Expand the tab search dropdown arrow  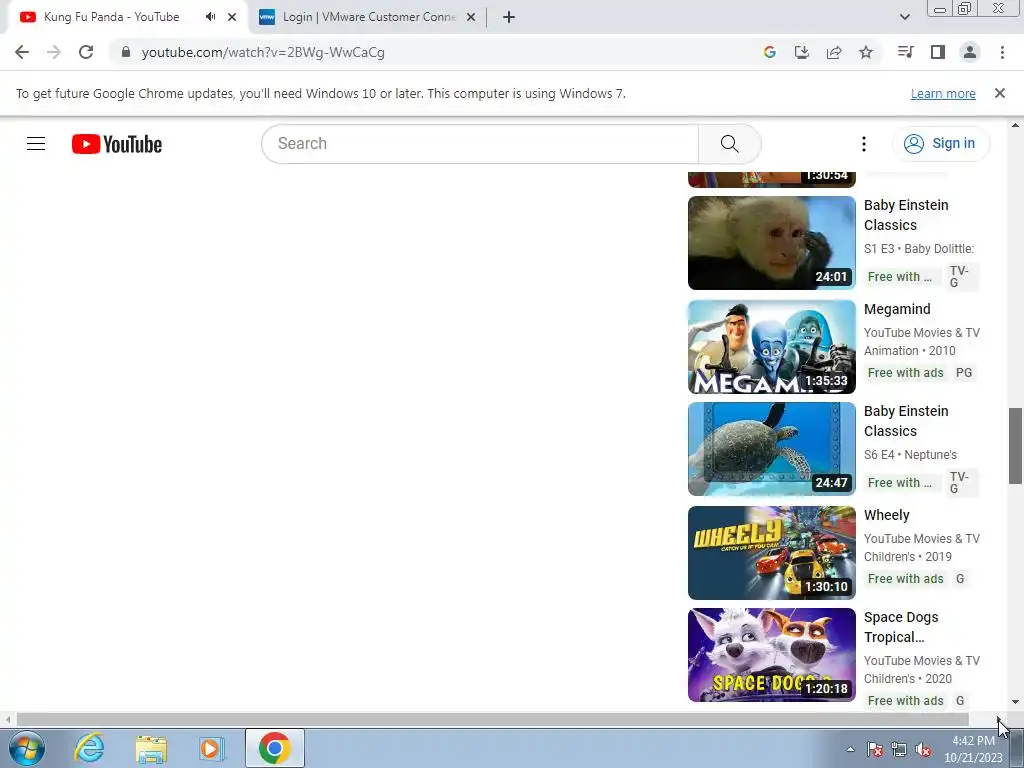click(x=904, y=17)
